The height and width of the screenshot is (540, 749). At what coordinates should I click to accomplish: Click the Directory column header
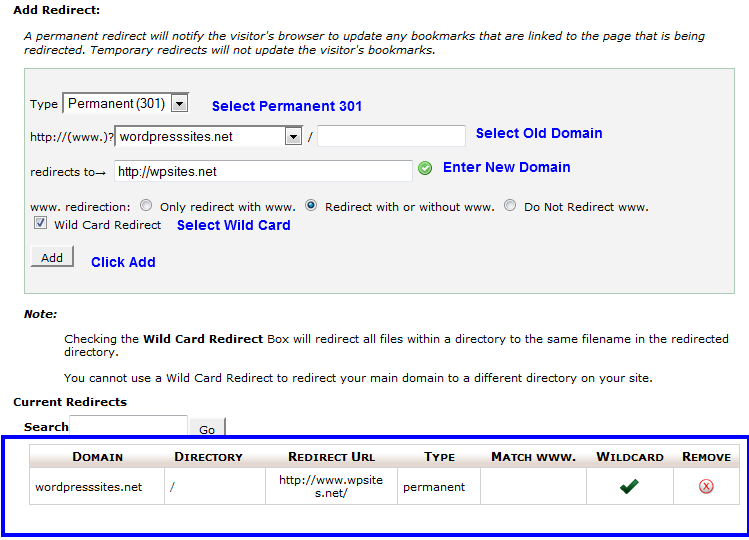click(x=208, y=456)
